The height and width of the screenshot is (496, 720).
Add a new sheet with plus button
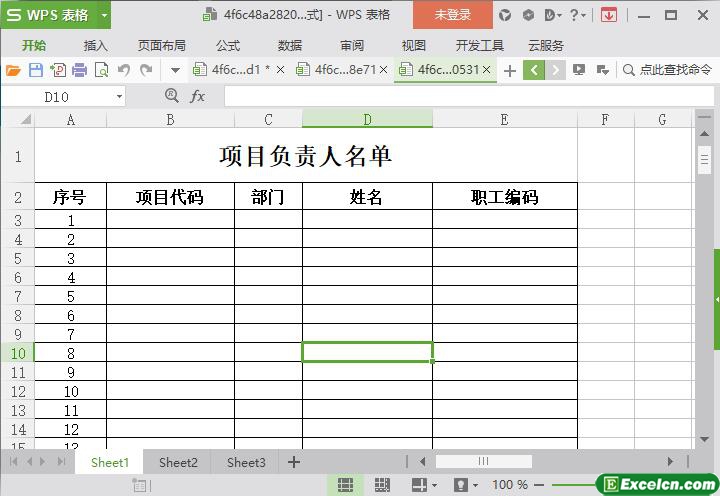294,462
